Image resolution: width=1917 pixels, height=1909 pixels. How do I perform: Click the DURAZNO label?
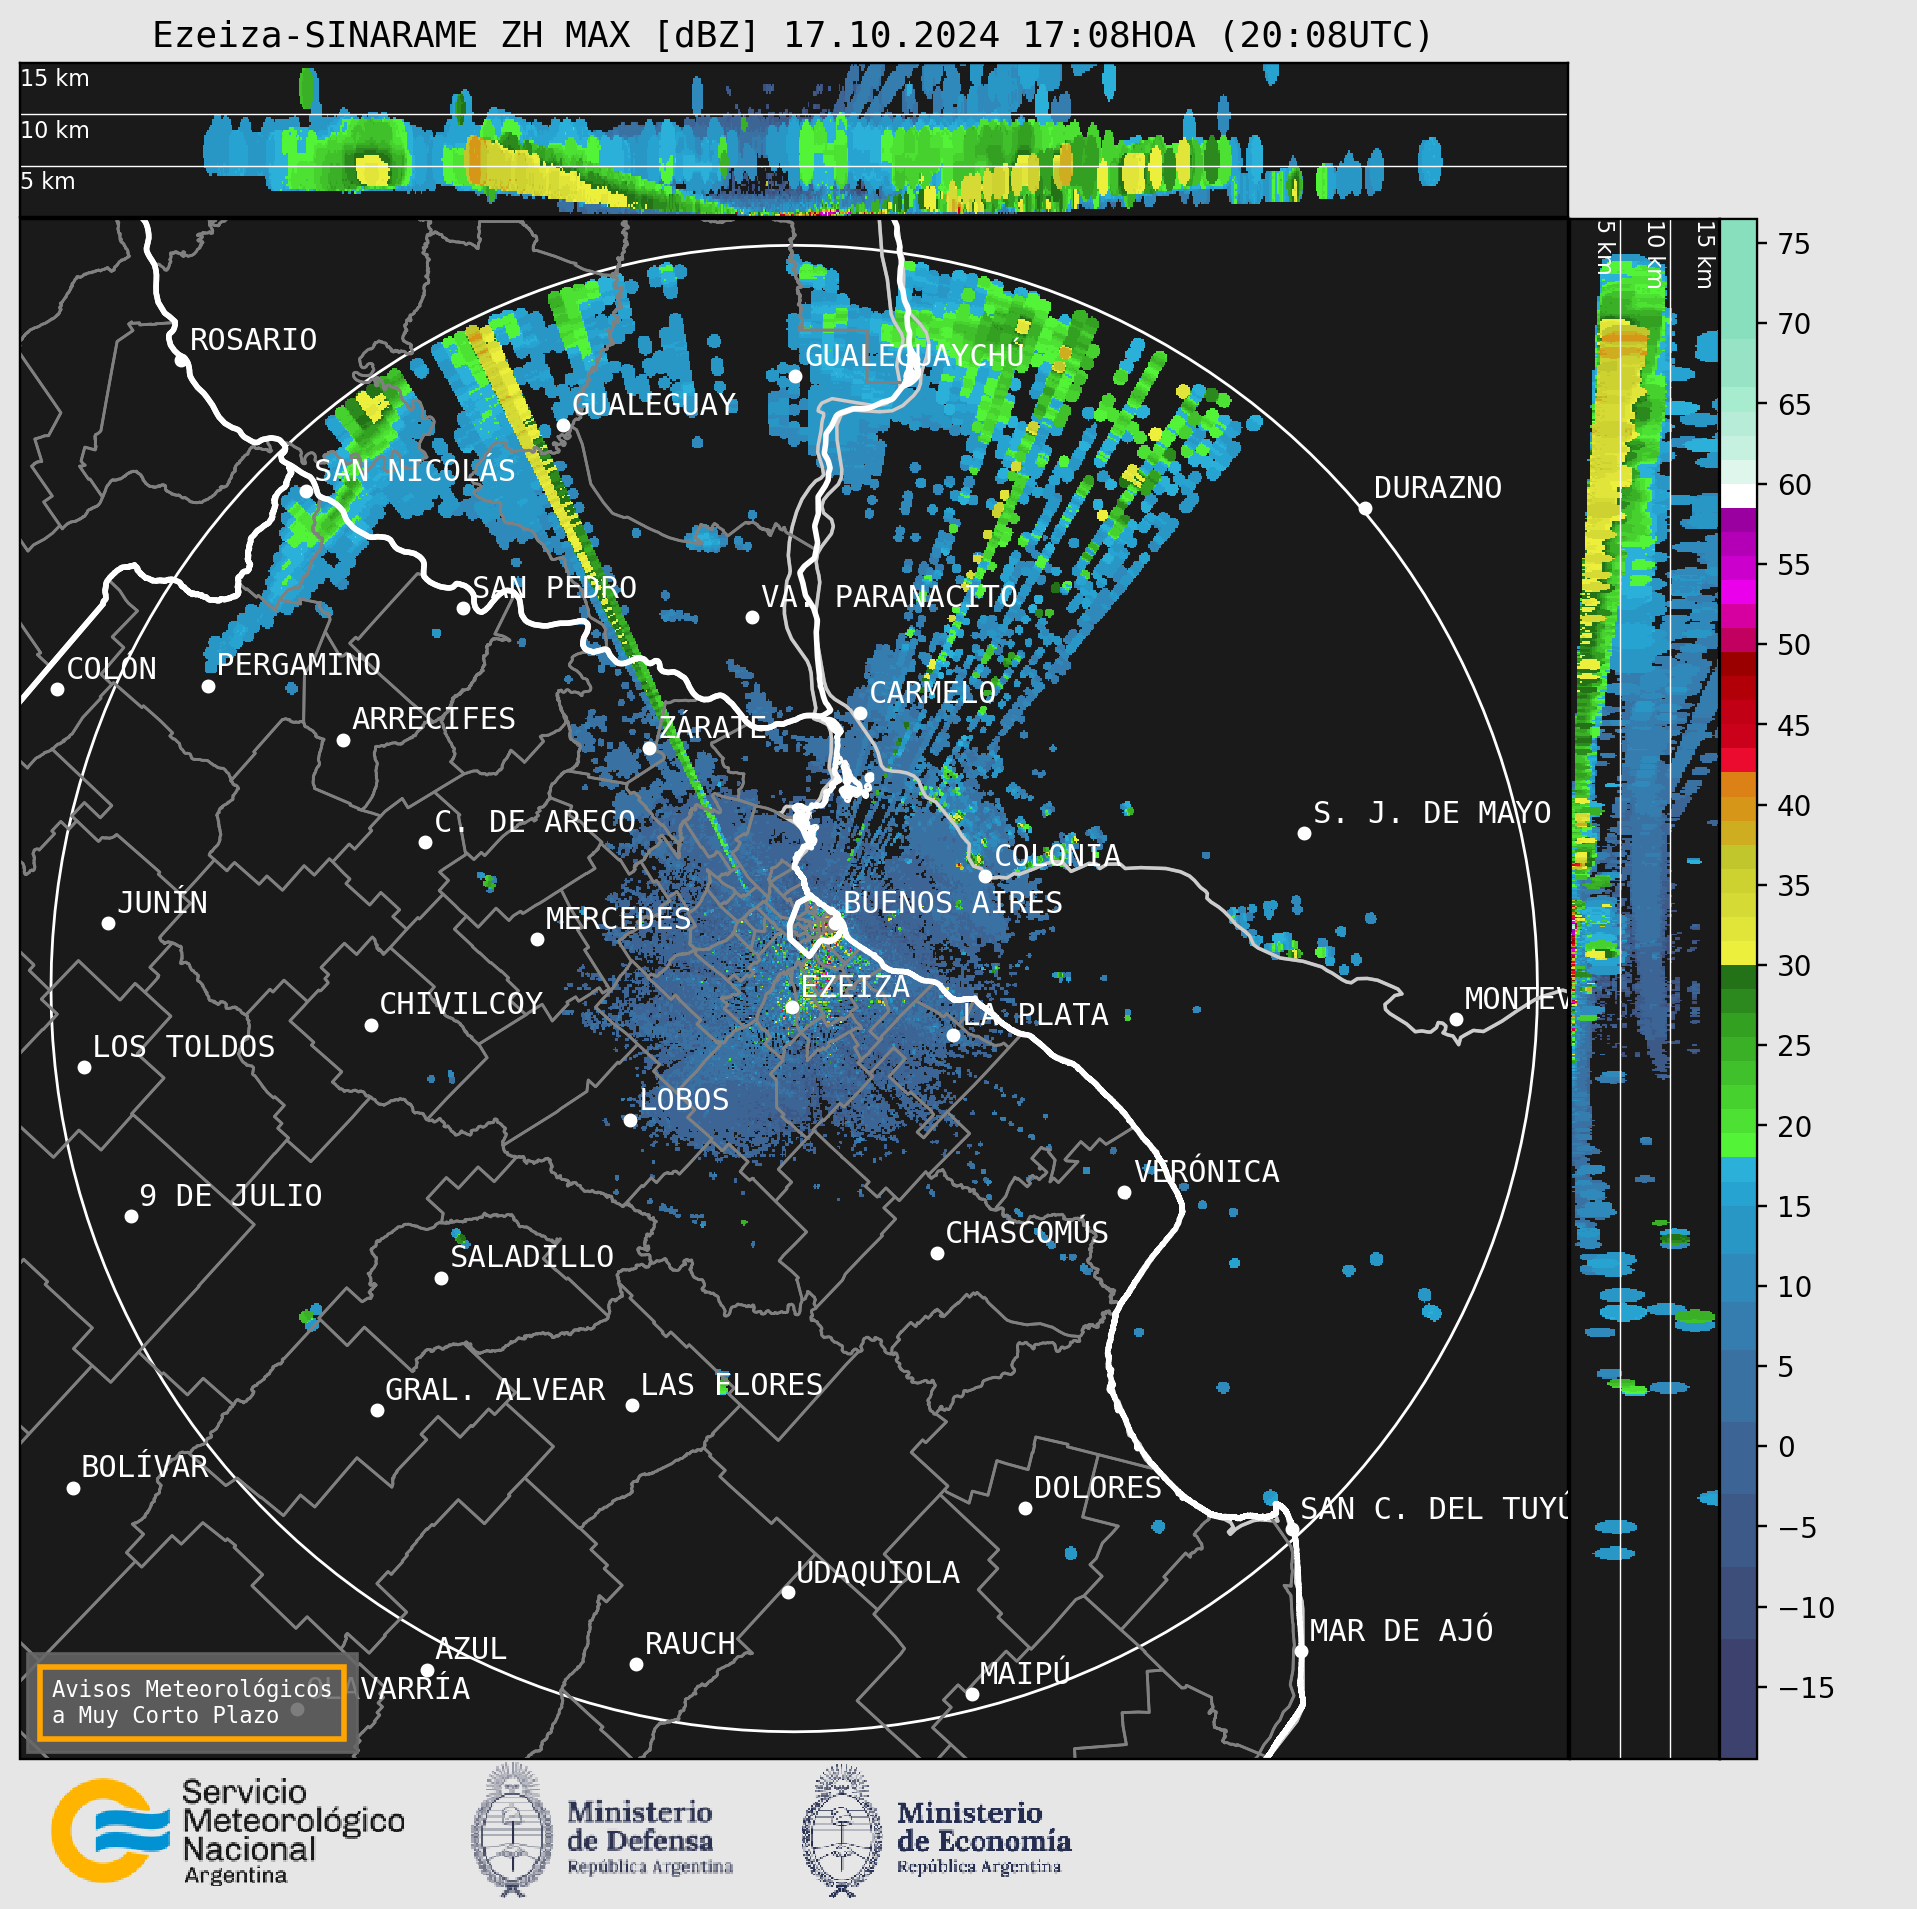(1438, 488)
